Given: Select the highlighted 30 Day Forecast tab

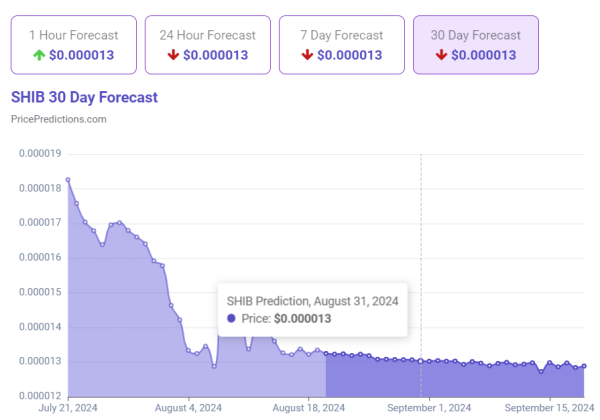Looking at the screenshot, I should [475, 45].
